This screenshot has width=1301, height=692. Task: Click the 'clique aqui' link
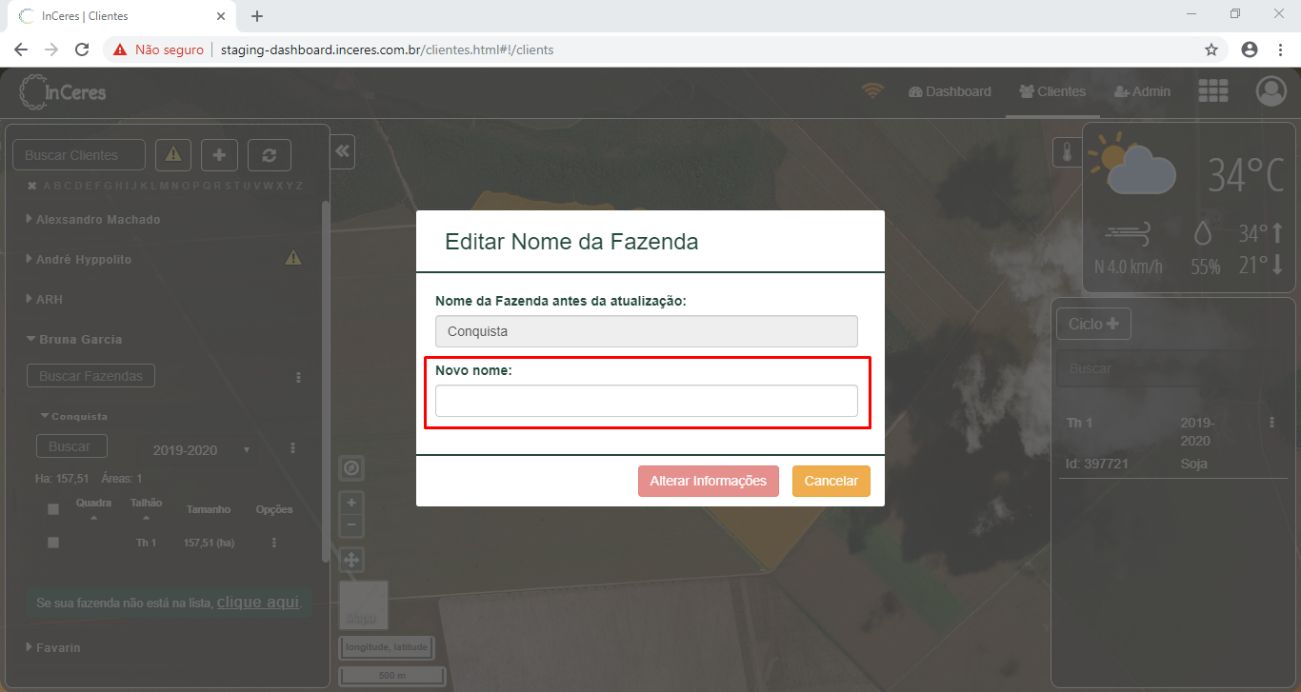[x=258, y=602]
